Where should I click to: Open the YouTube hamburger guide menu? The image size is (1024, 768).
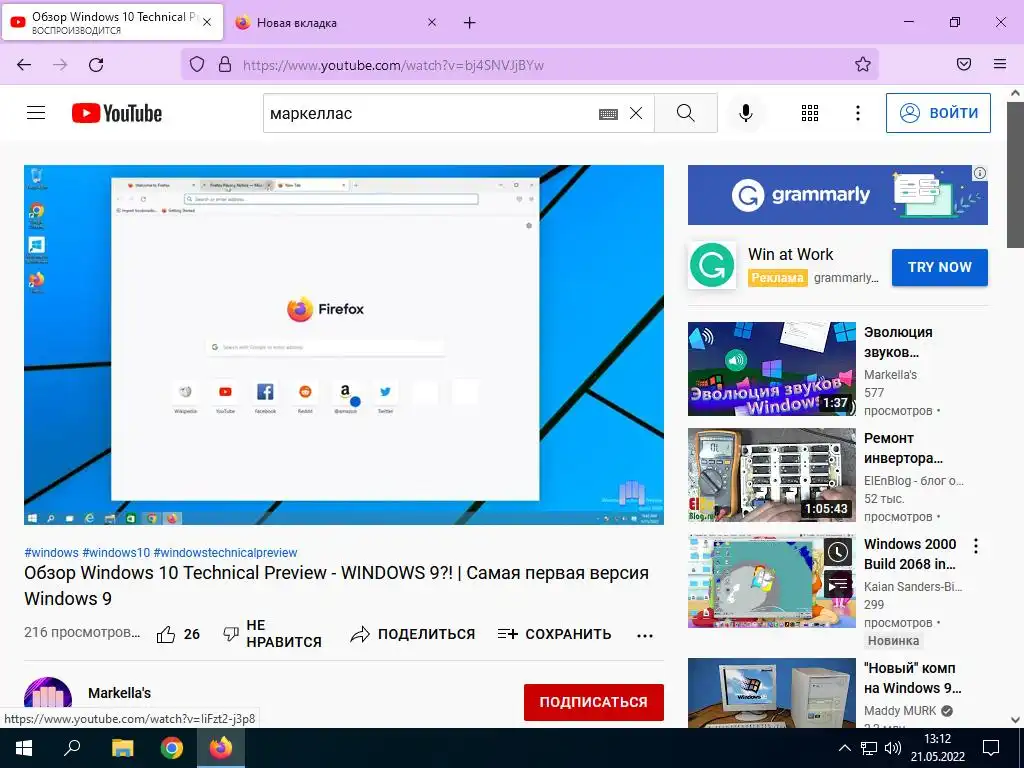[x=36, y=113]
